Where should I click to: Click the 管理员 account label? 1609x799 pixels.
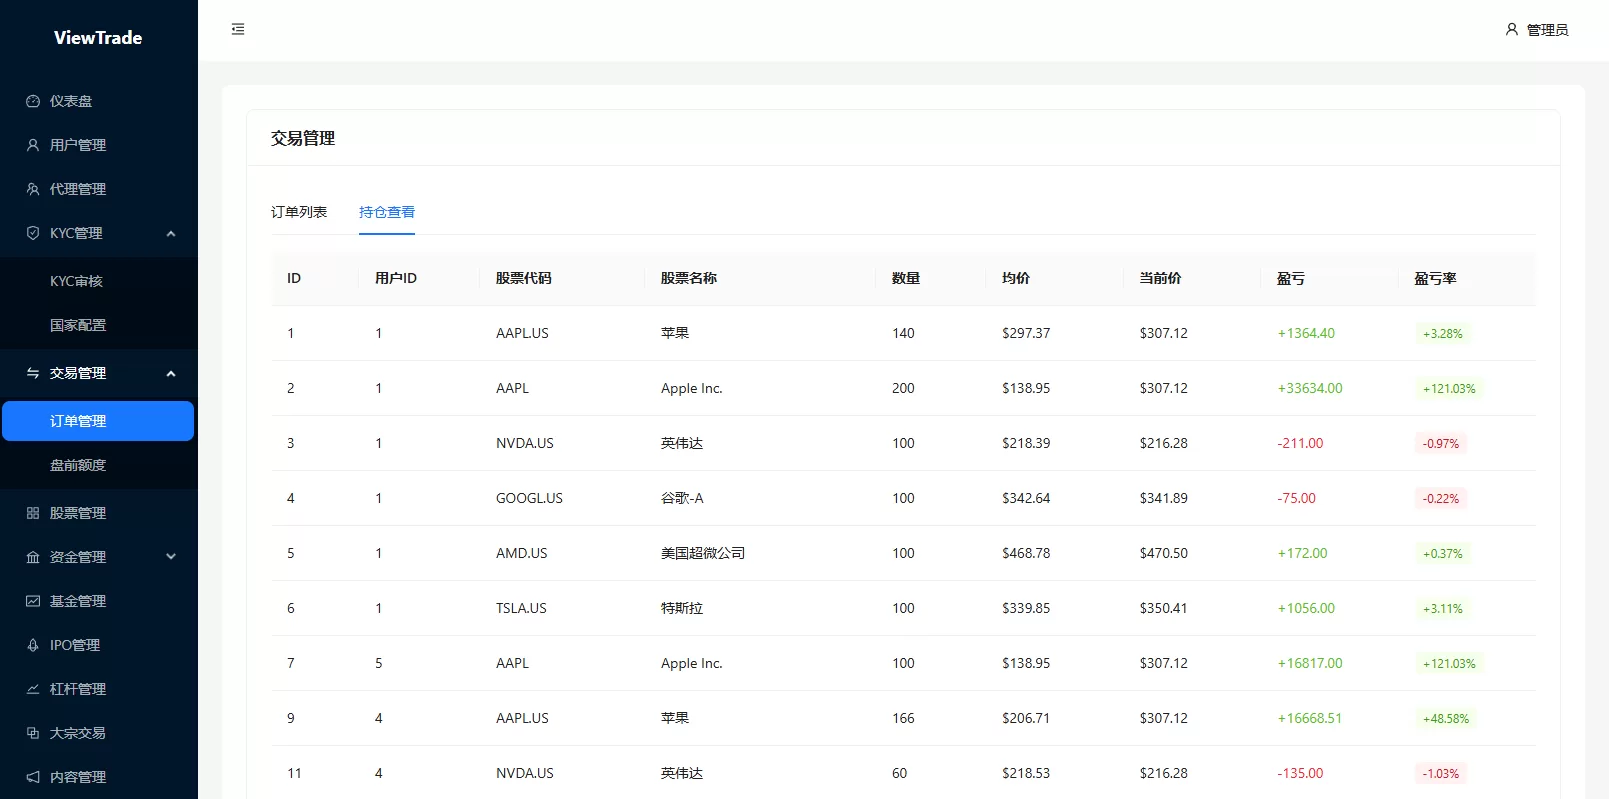click(x=1547, y=30)
